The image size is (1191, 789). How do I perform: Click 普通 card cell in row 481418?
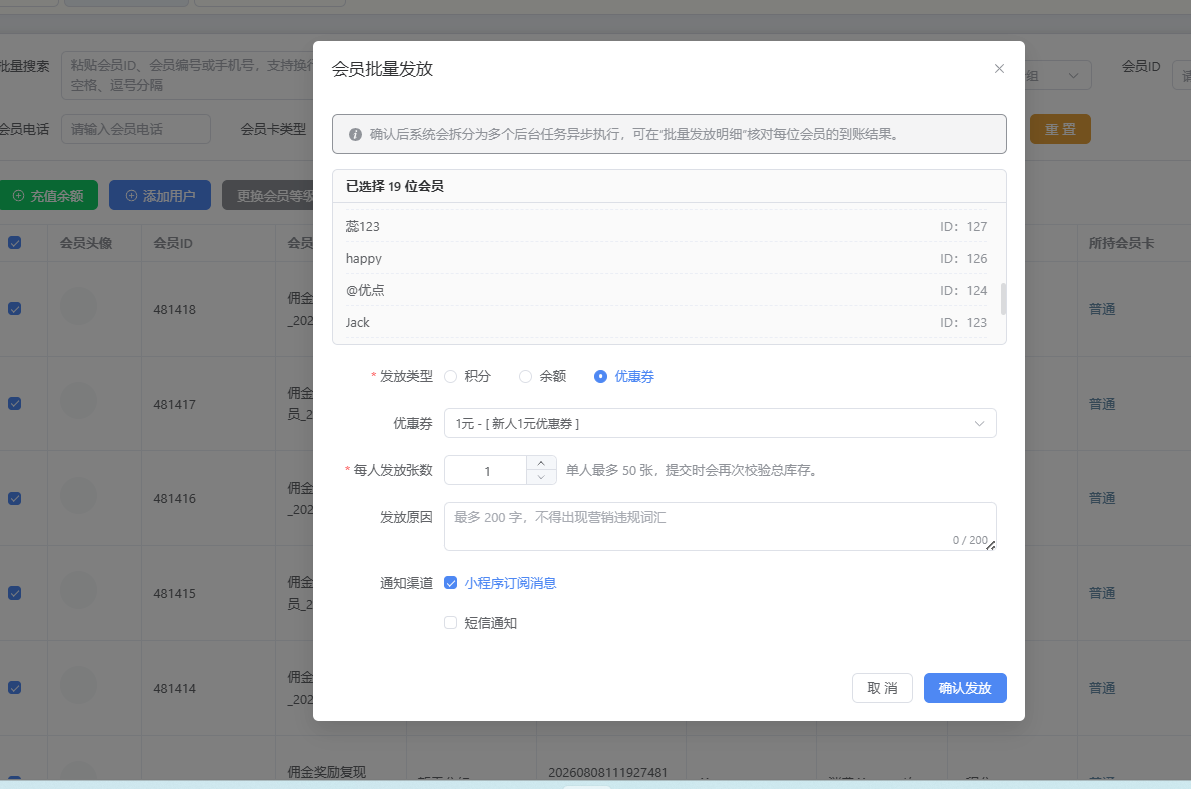[1102, 309]
